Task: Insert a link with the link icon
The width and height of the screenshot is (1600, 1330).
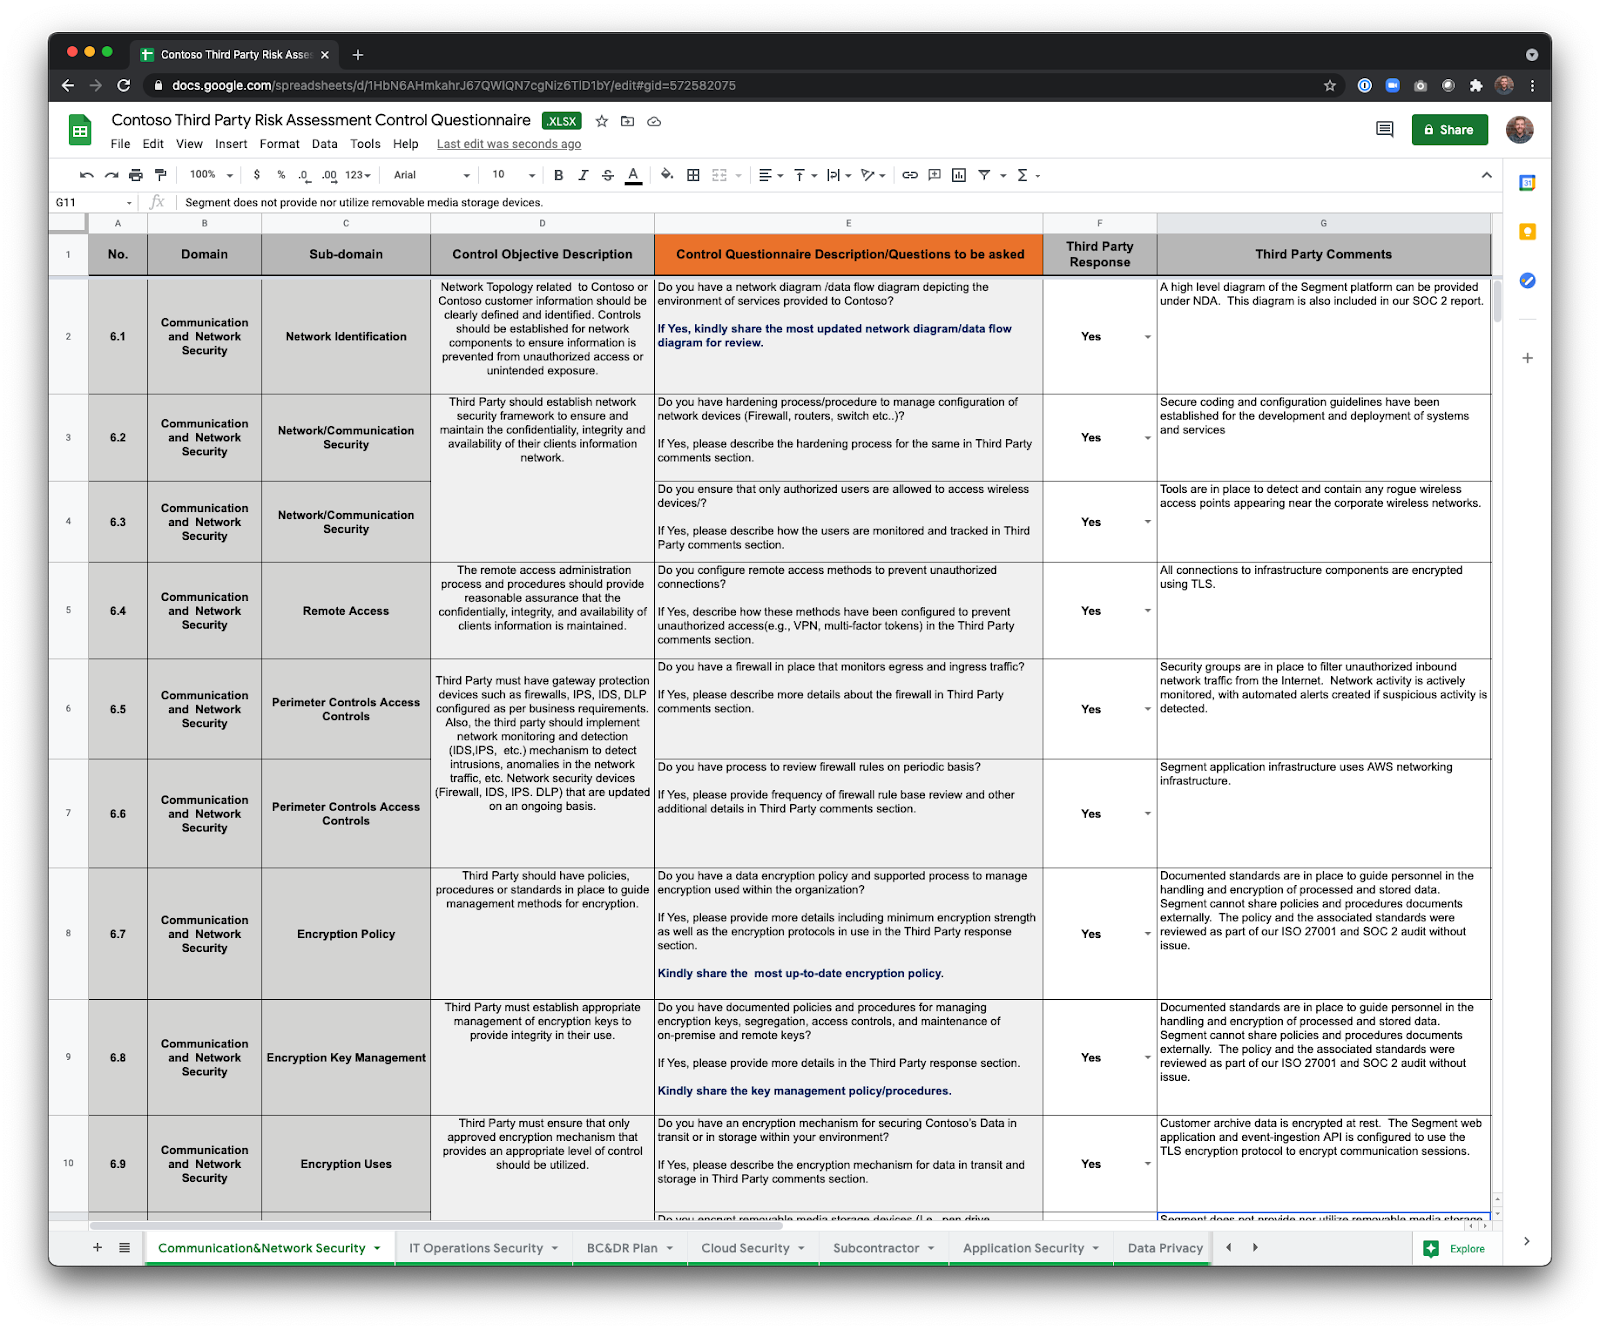Action: click(910, 175)
